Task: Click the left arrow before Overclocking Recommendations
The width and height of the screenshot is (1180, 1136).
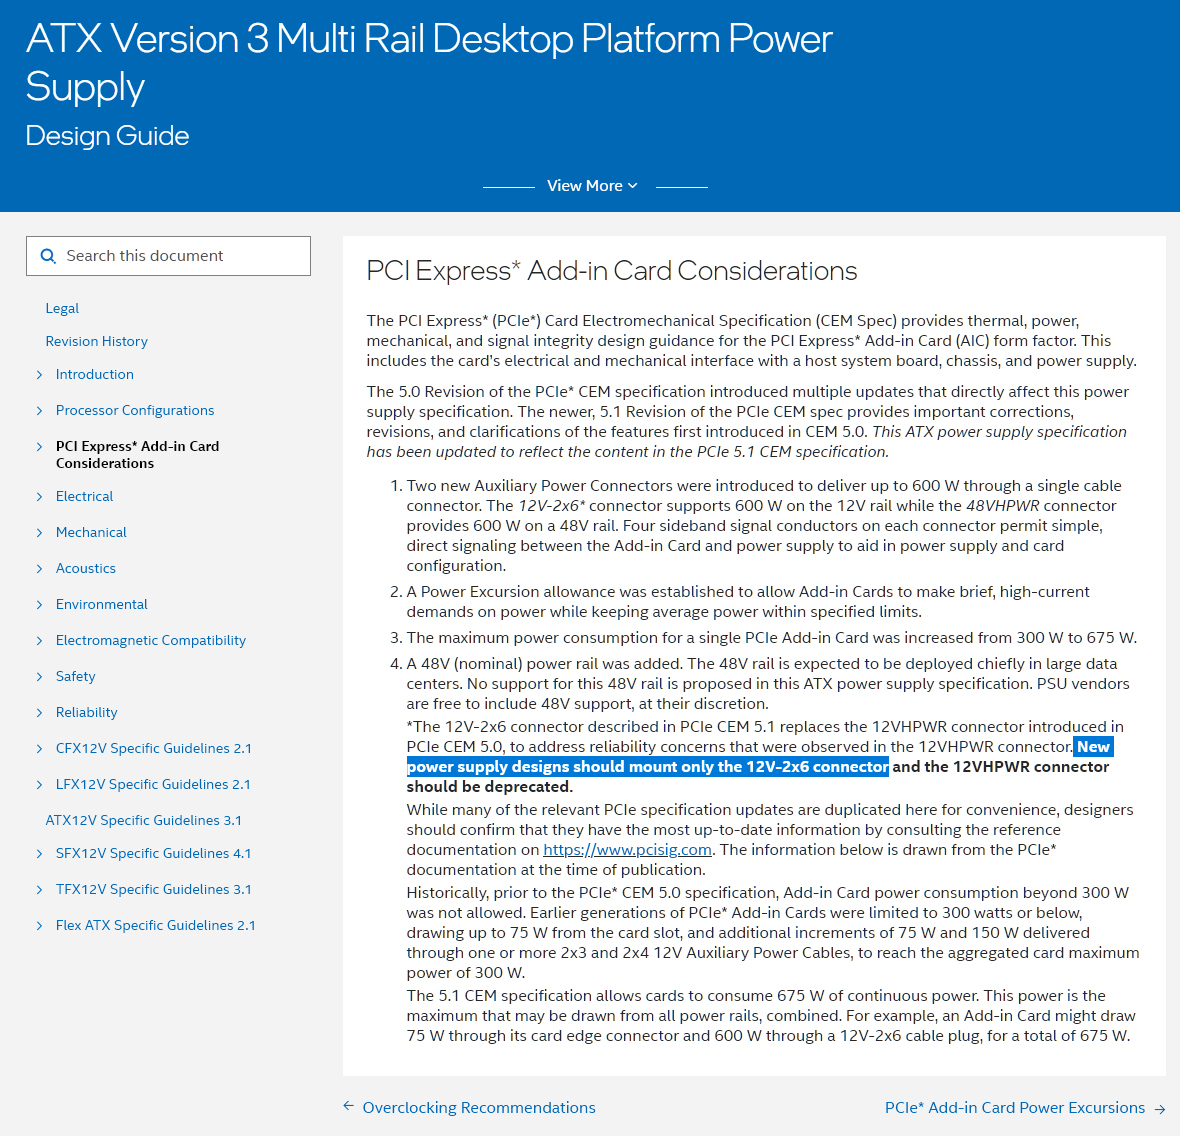Action: [x=348, y=1106]
